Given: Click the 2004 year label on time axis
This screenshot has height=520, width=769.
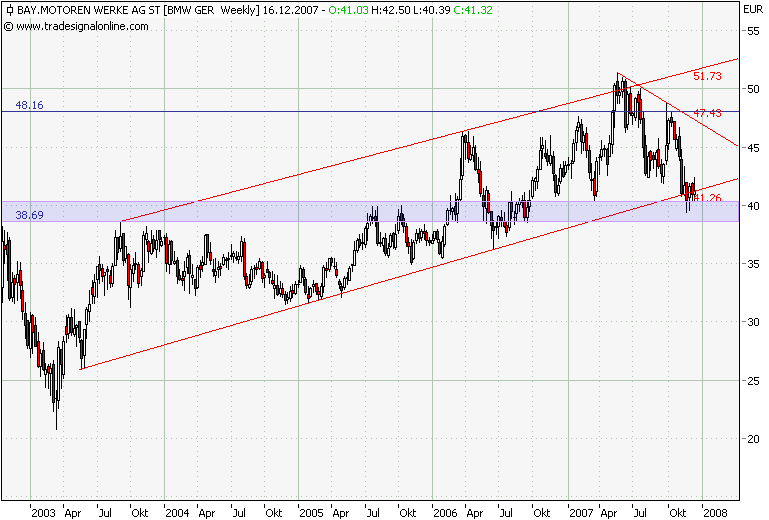Looking at the screenshot, I should coord(177,513).
